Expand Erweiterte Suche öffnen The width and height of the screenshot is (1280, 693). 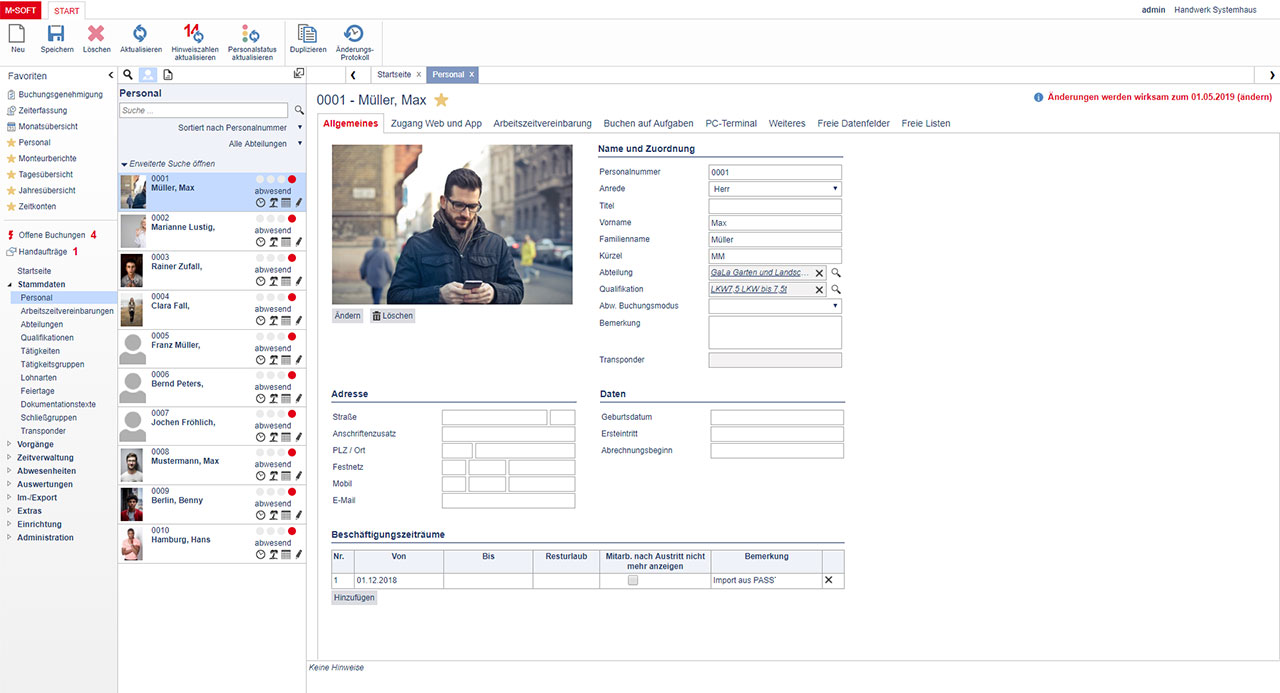click(x=167, y=163)
